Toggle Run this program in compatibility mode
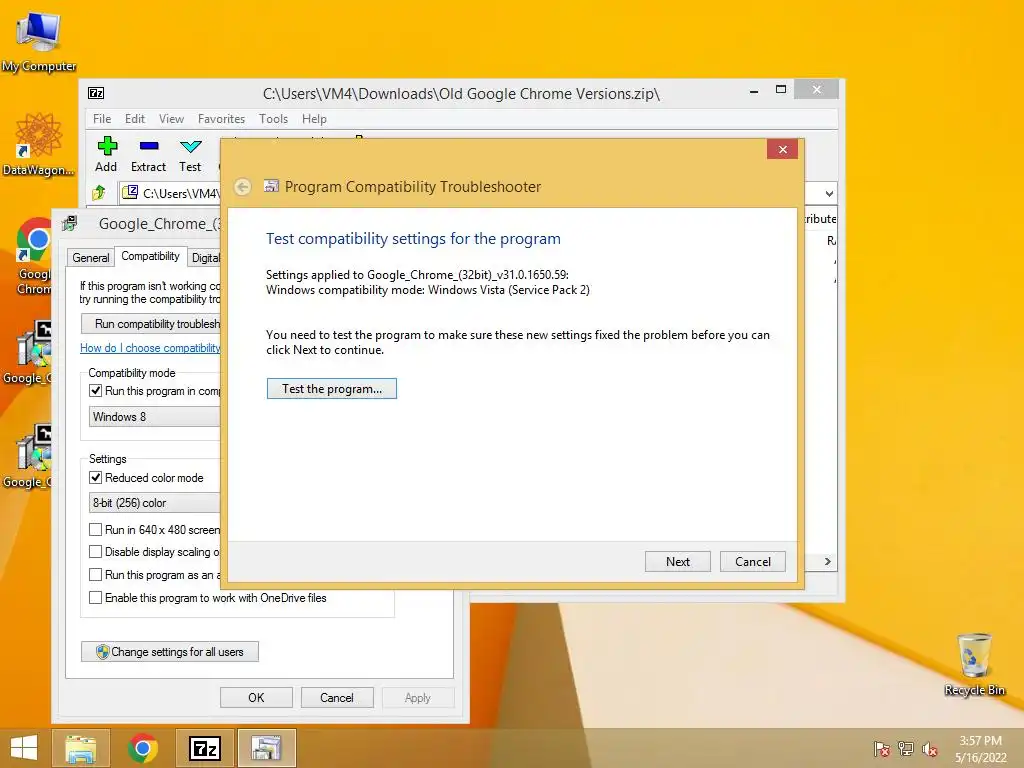This screenshot has height=768, width=1024. [95, 391]
